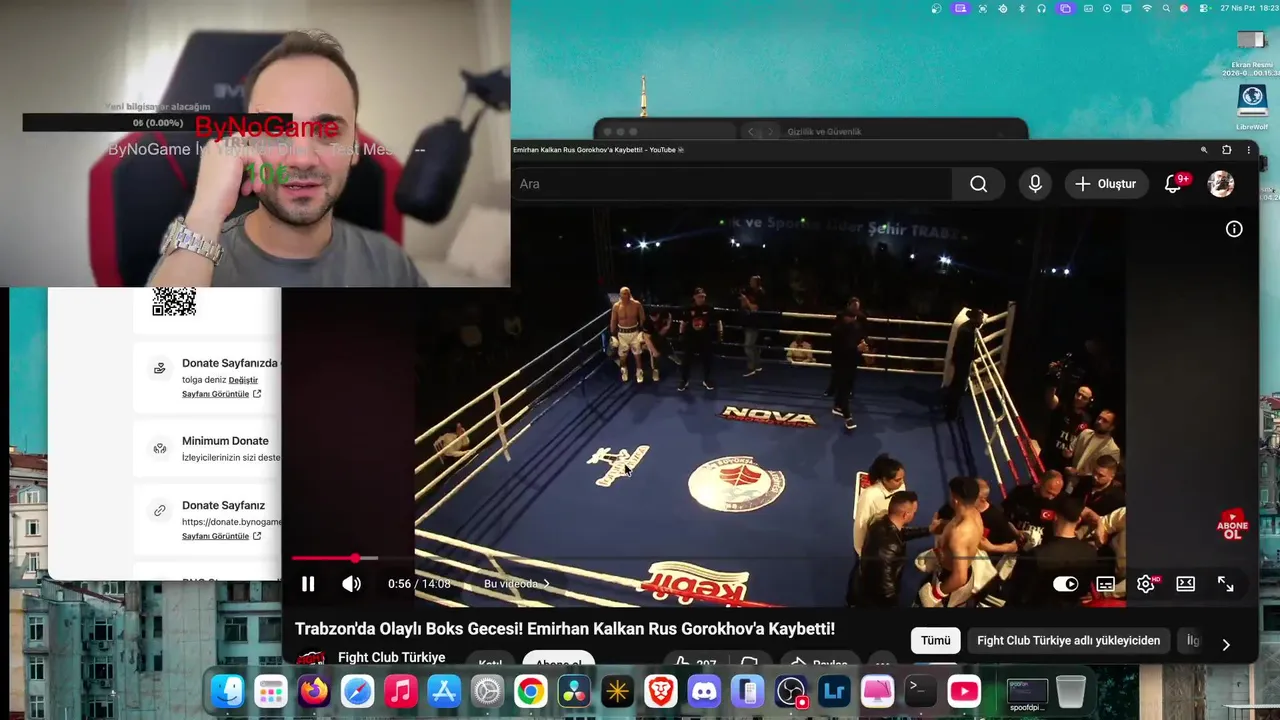Open System Settings from the Dock

(x=487, y=691)
